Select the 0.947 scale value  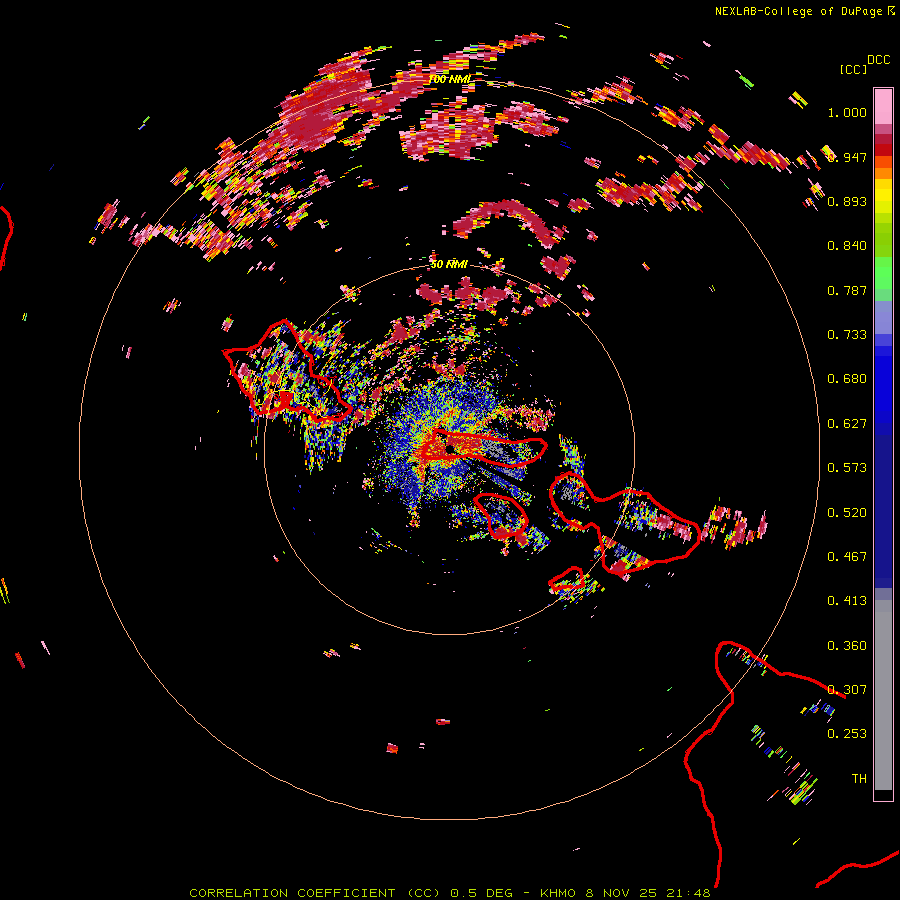point(847,157)
